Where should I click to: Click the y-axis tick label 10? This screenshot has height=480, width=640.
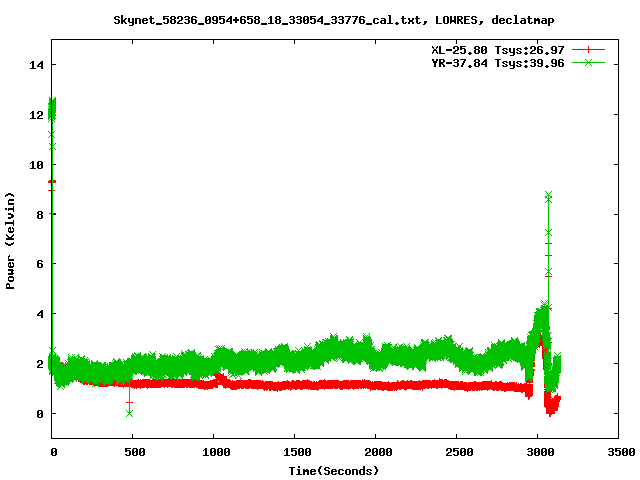[36, 164]
